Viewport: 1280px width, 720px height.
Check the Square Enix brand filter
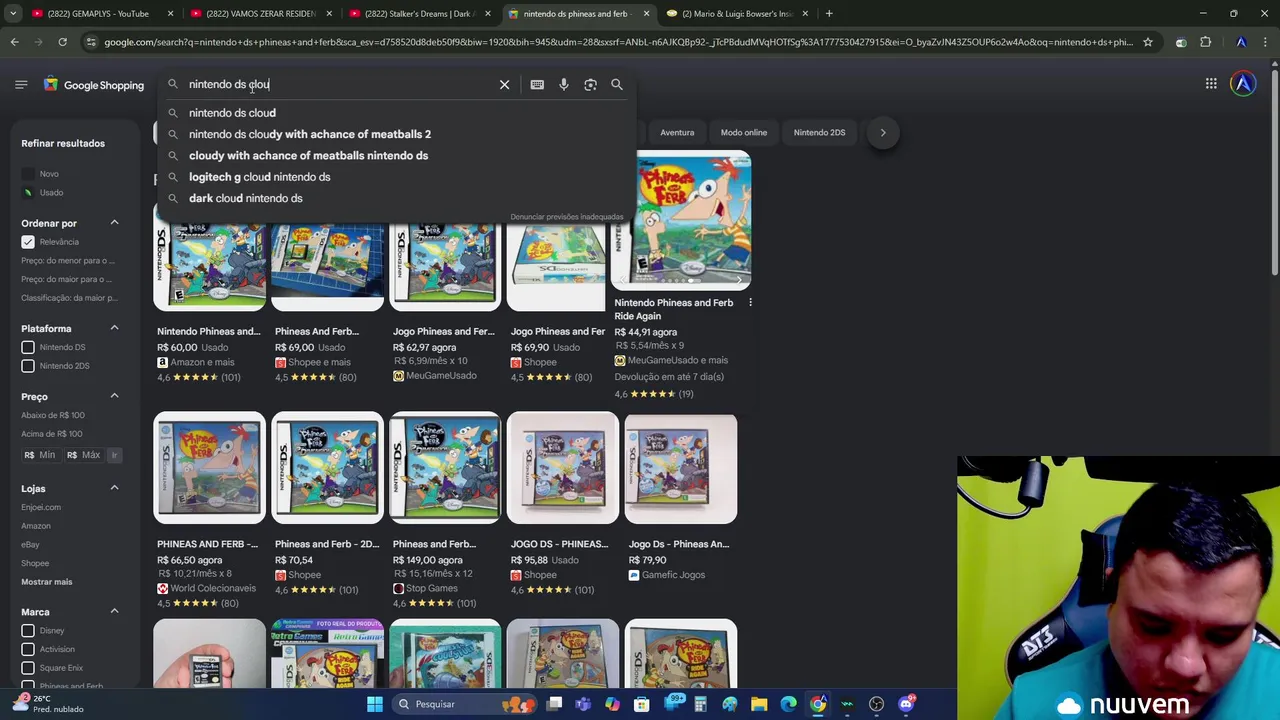pos(28,668)
